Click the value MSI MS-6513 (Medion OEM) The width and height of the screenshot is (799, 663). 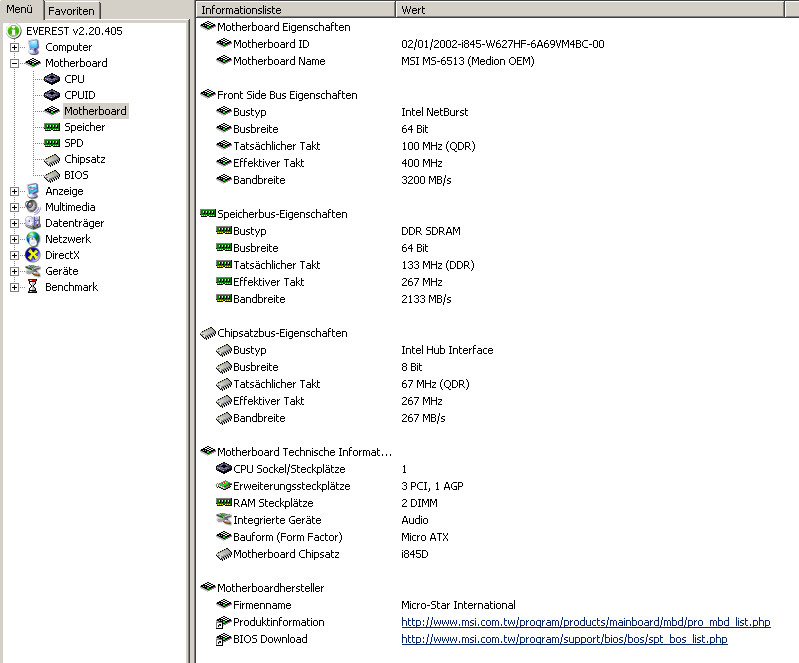click(x=467, y=61)
